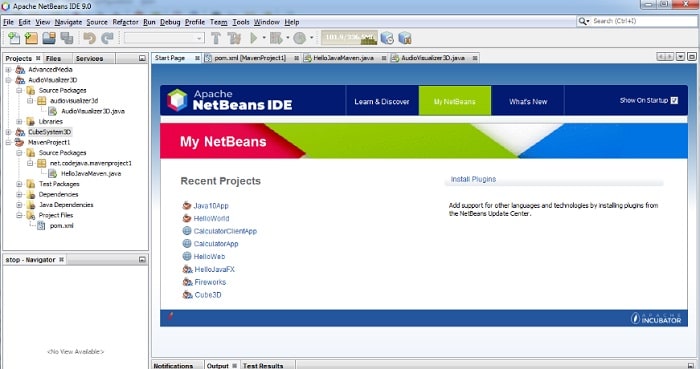This screenshot has width=700, height=369.
Task: Expand the CubeSystem3D project node
Action: [x=8, y=132]
